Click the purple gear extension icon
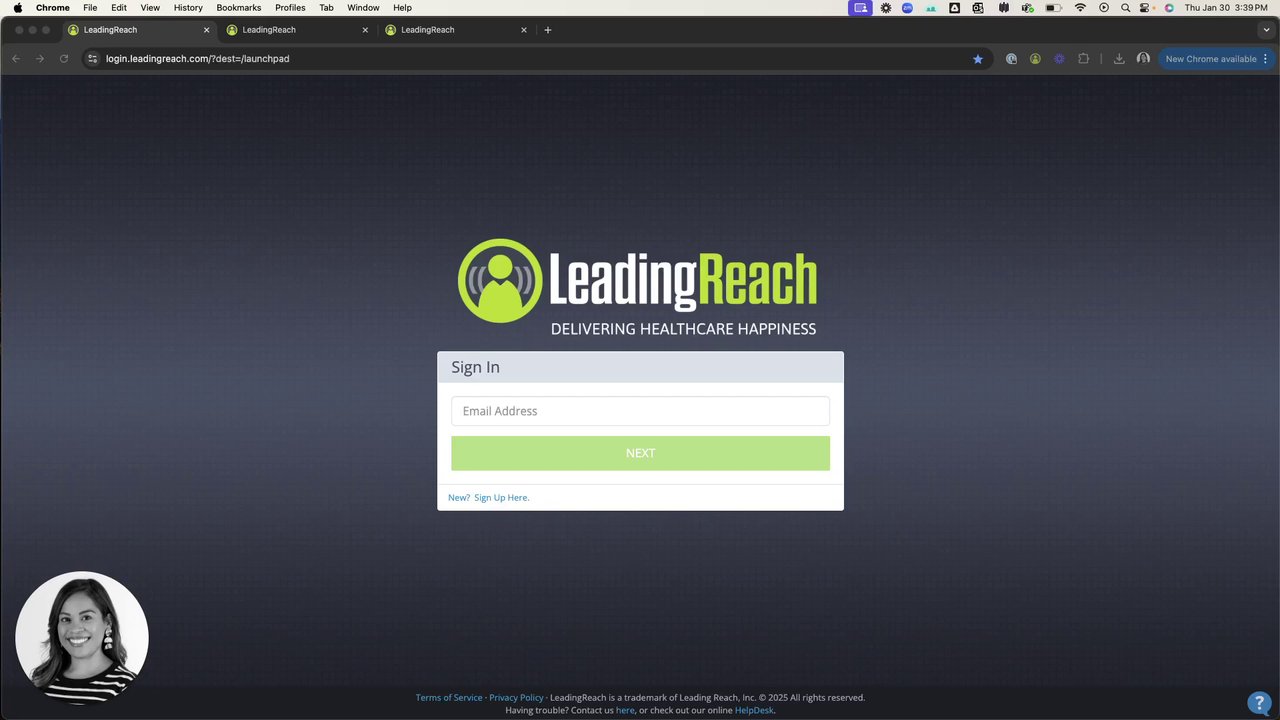This screenshot has width=1280, height=720. [x=1059, y=59]
